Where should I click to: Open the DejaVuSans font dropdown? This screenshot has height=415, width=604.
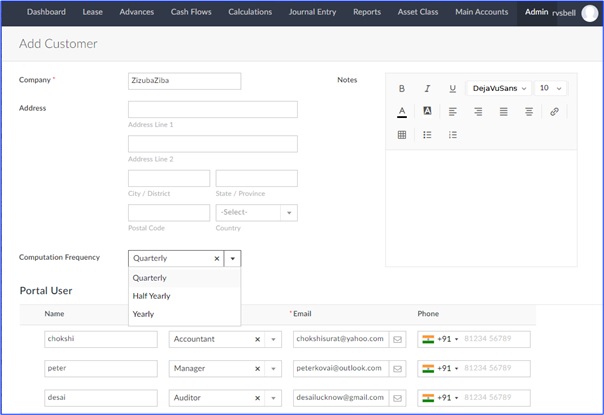click(497, 88)
